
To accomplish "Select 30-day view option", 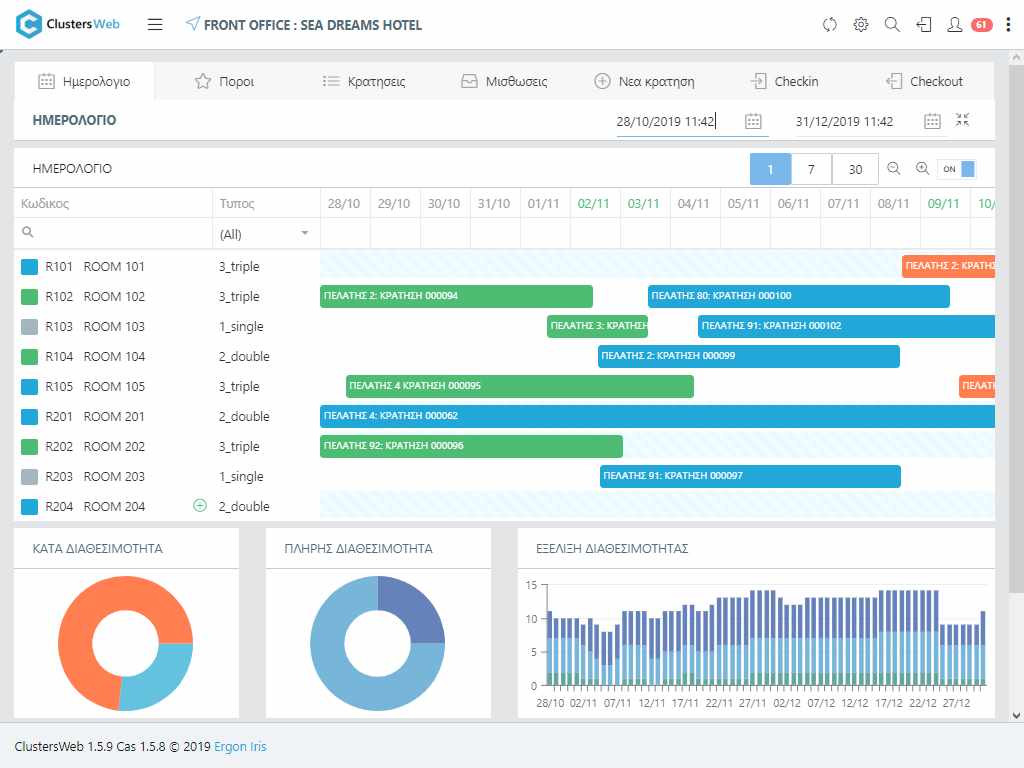I will coord(855,169).
